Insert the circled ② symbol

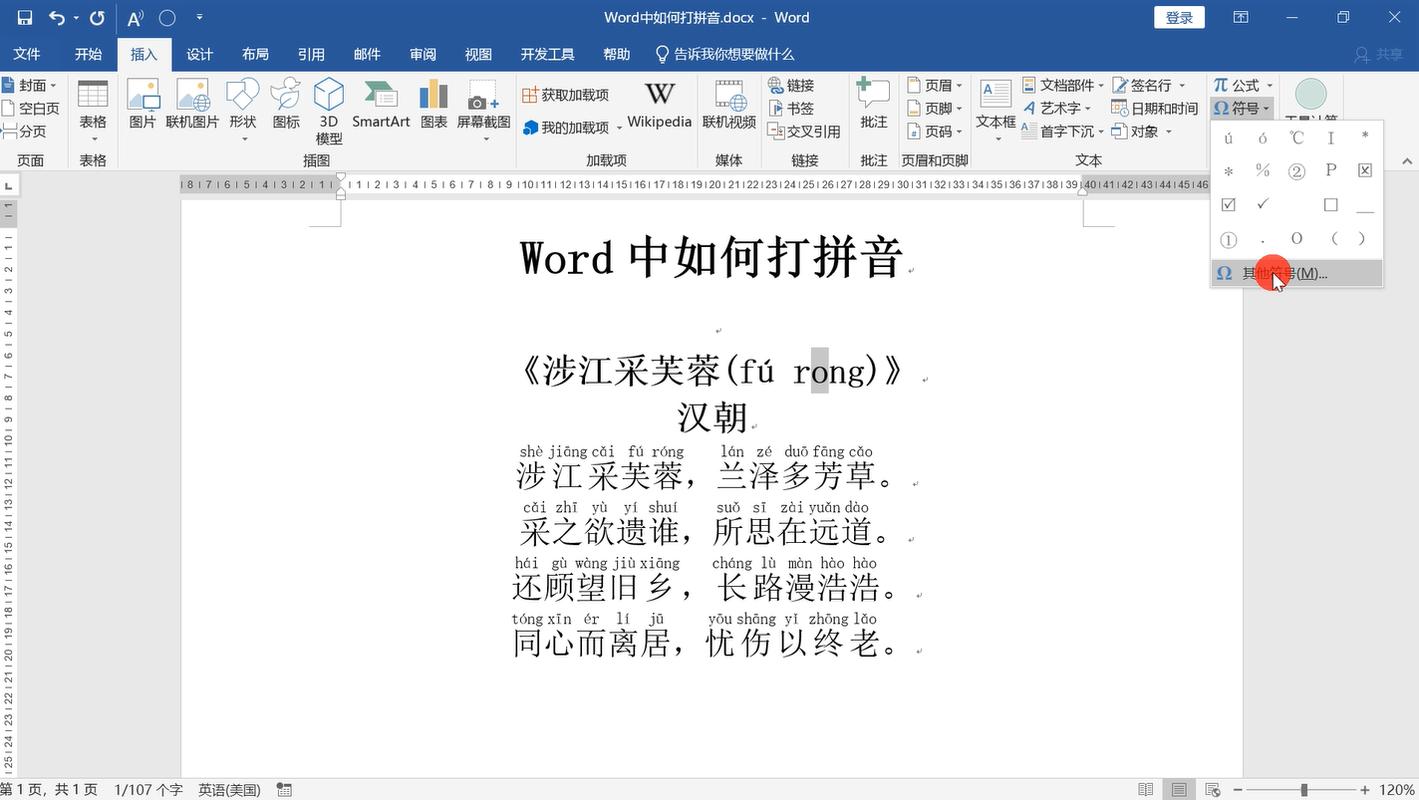pyautogui.click(x=1297, y=171)
